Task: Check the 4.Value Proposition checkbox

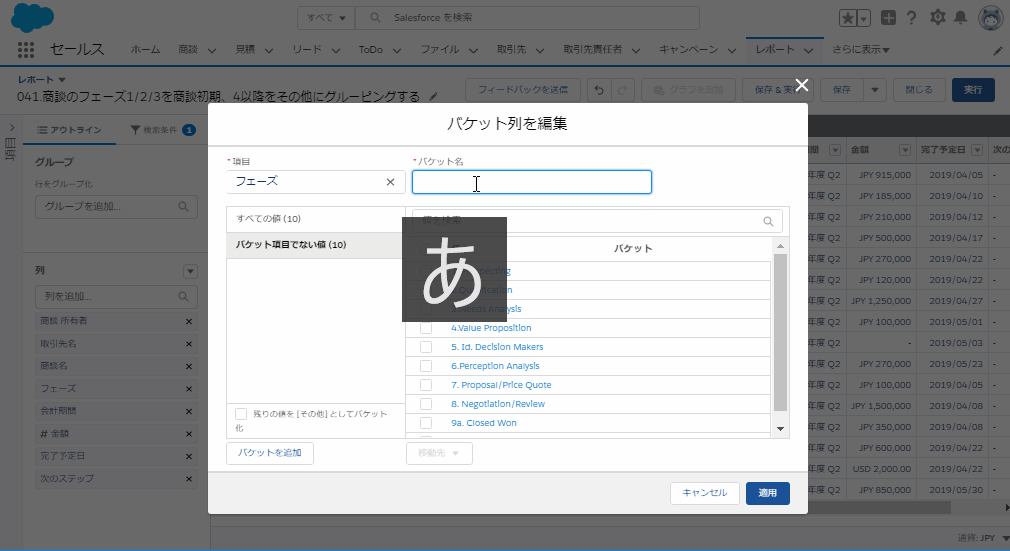Action: [426, 328]
